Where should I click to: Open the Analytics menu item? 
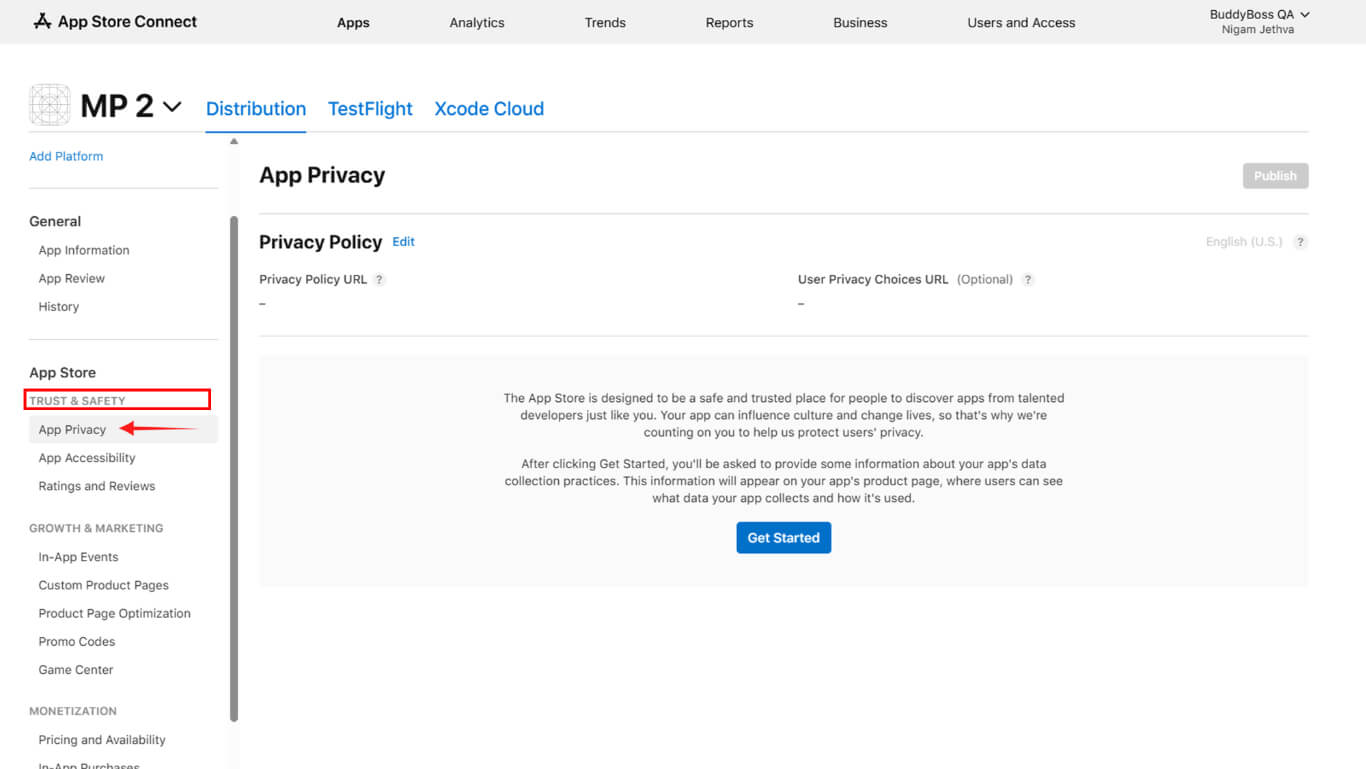point(477,22)
